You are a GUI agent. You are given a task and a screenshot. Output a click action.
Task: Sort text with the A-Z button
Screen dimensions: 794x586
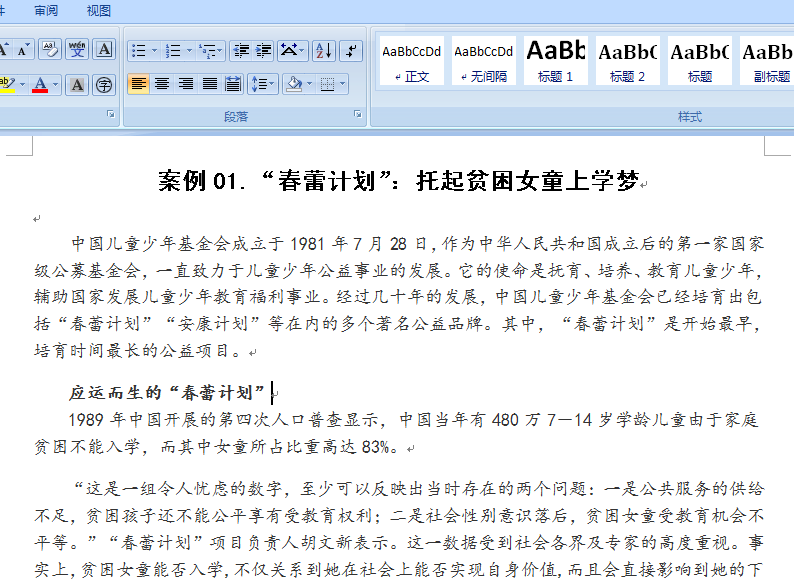pyautogui.click(x=323, y=50)
